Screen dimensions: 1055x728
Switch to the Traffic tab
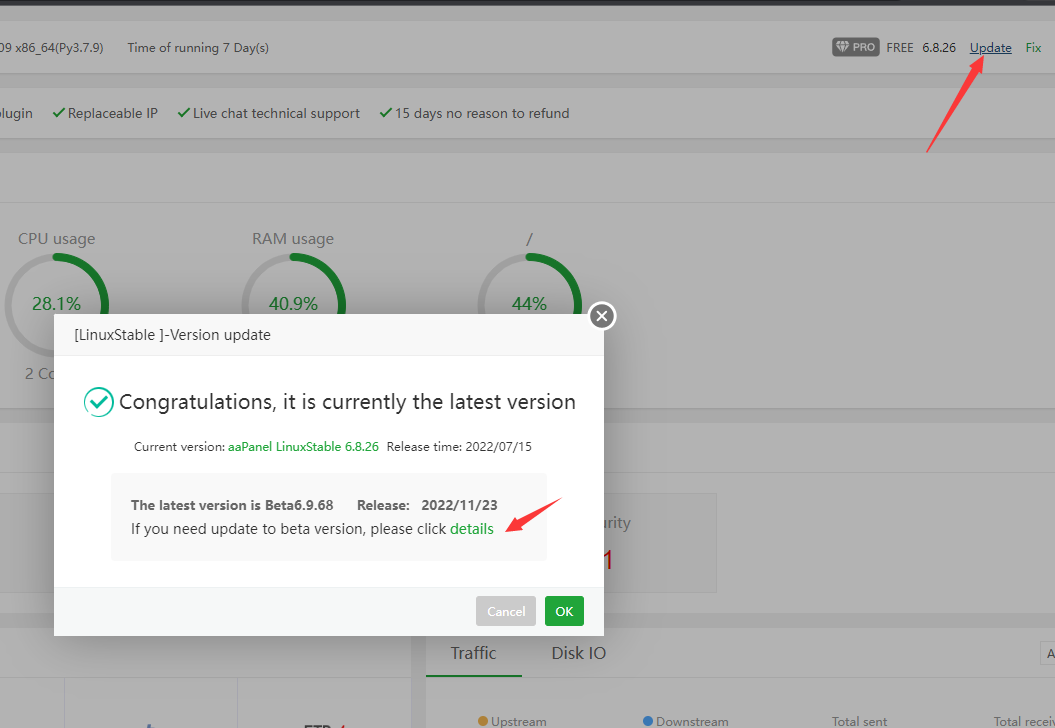474,653
